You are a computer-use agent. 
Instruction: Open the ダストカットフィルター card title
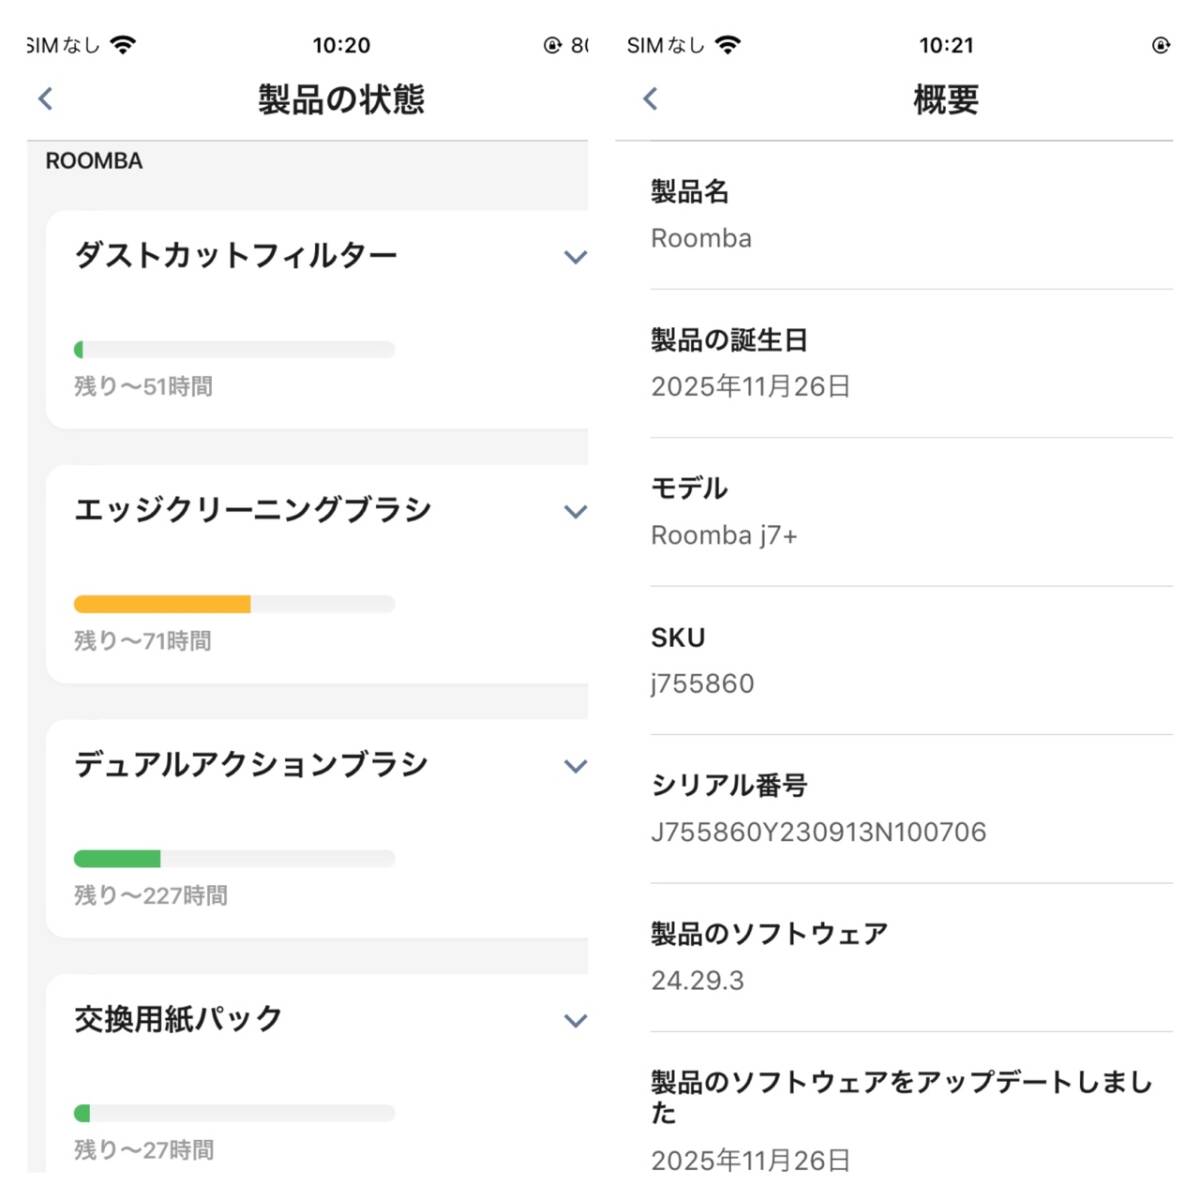[x=236, y=256]
